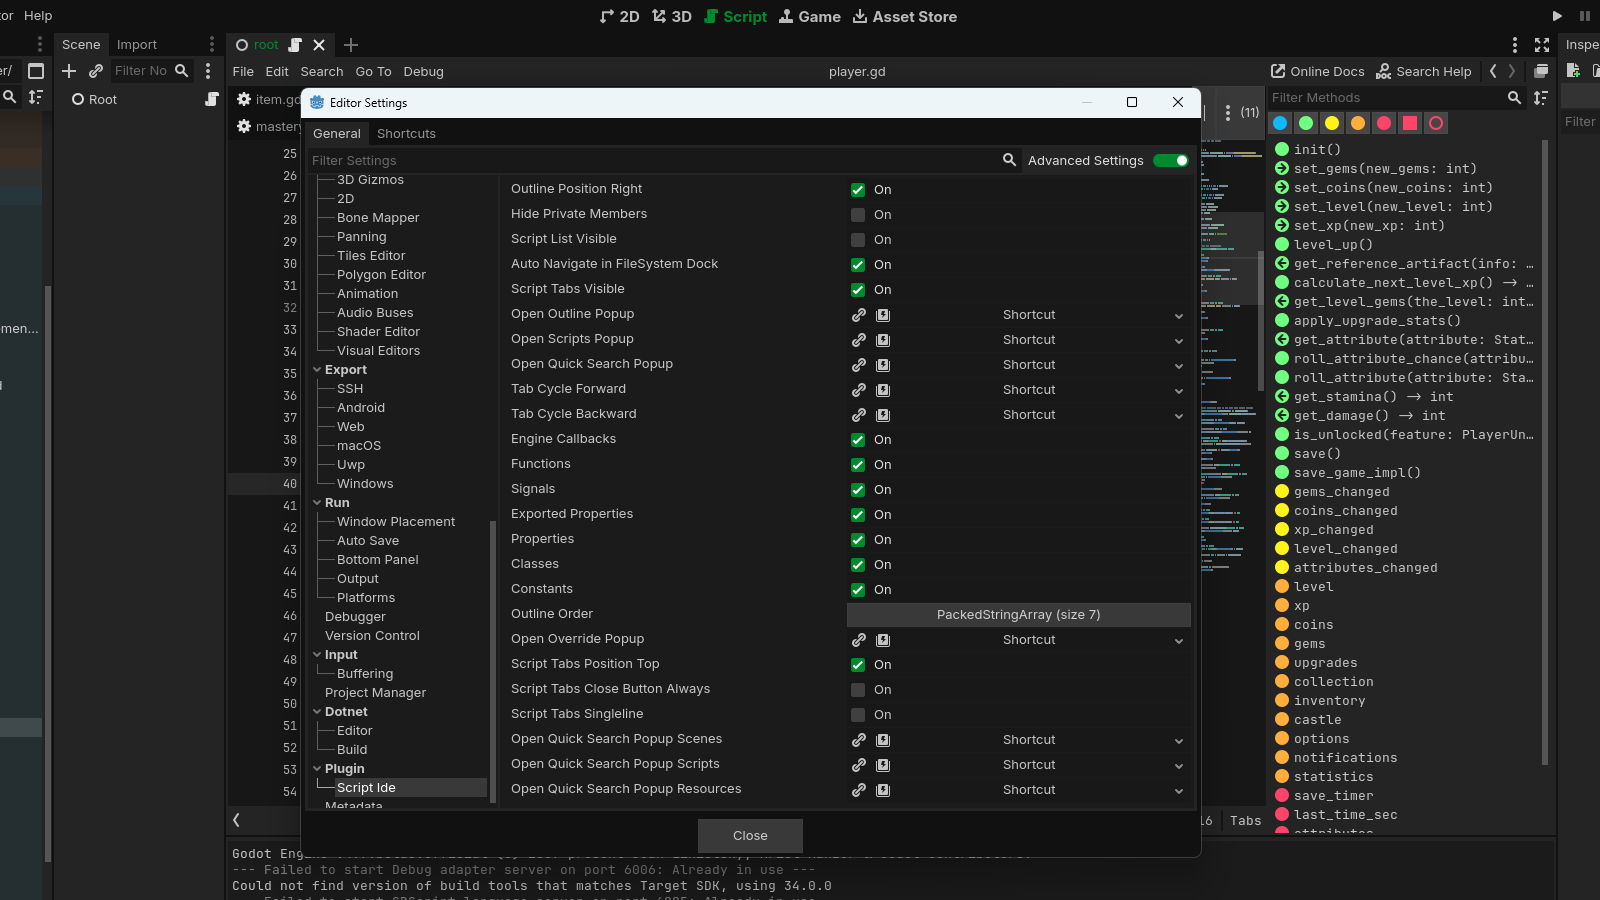Screen dimensions: 1600x900
Task: Toggle red square filter in outline
Action: [1410, 123]
